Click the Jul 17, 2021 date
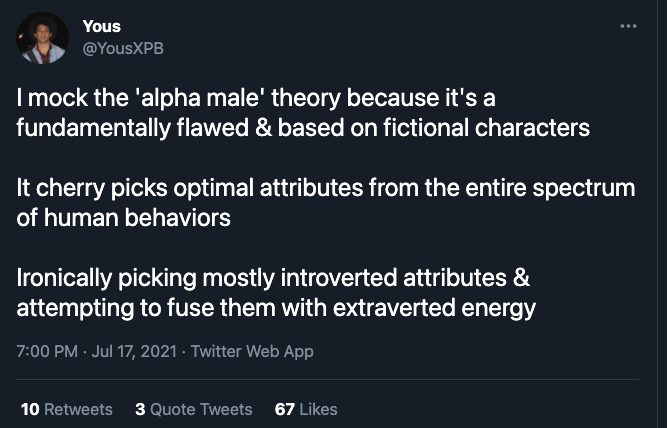Viewport: 667px width, 428px height. [x=134, y=351]
